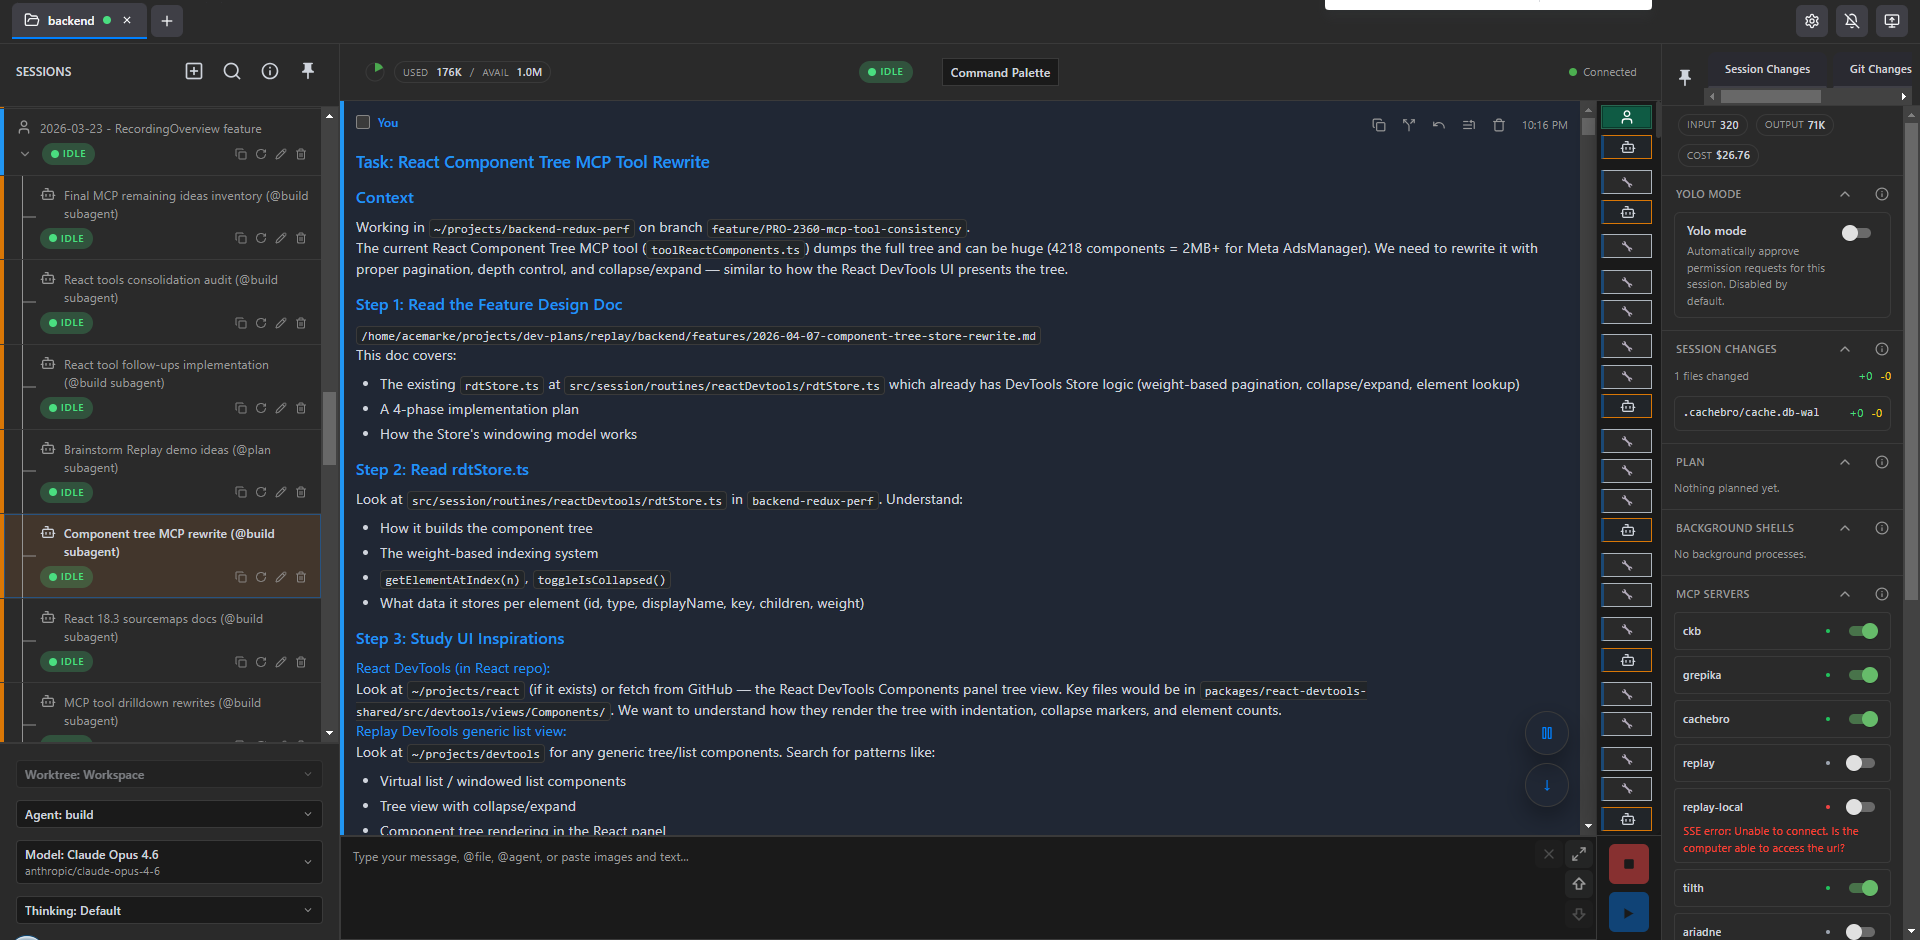The image size is (1920, 940).
Task: Click the blue send play button
Action: pos(1629,913)
